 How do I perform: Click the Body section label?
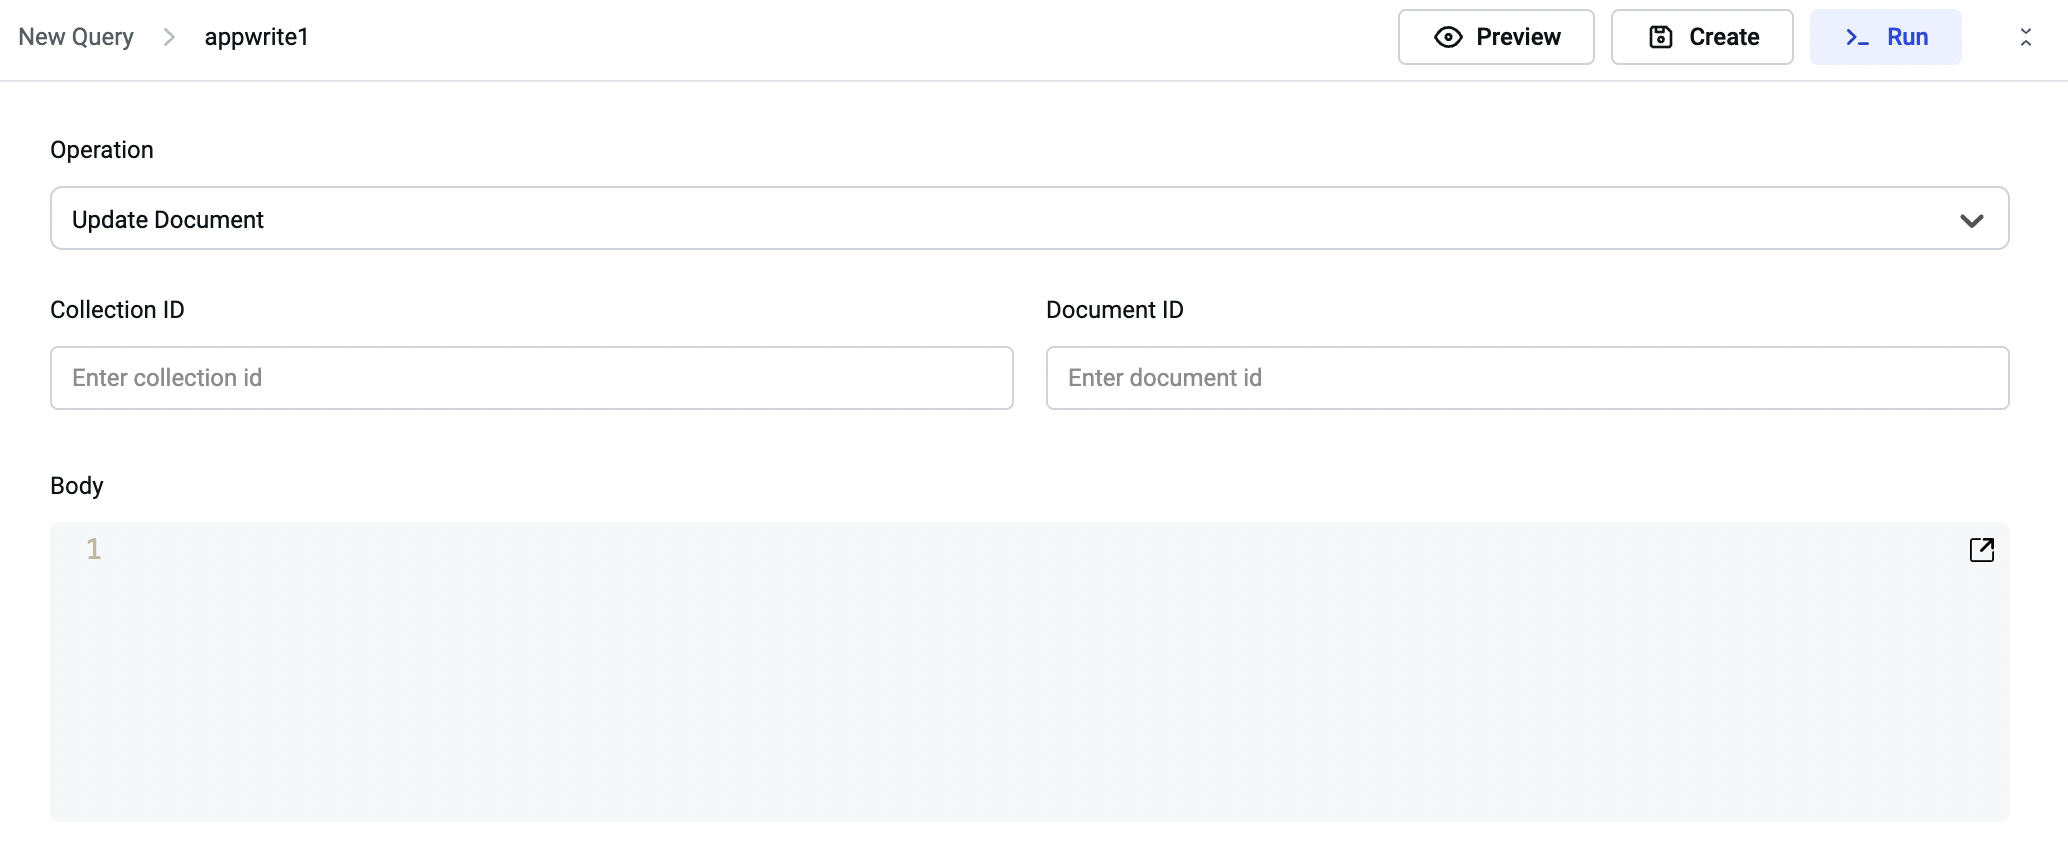tap(77, 486)
